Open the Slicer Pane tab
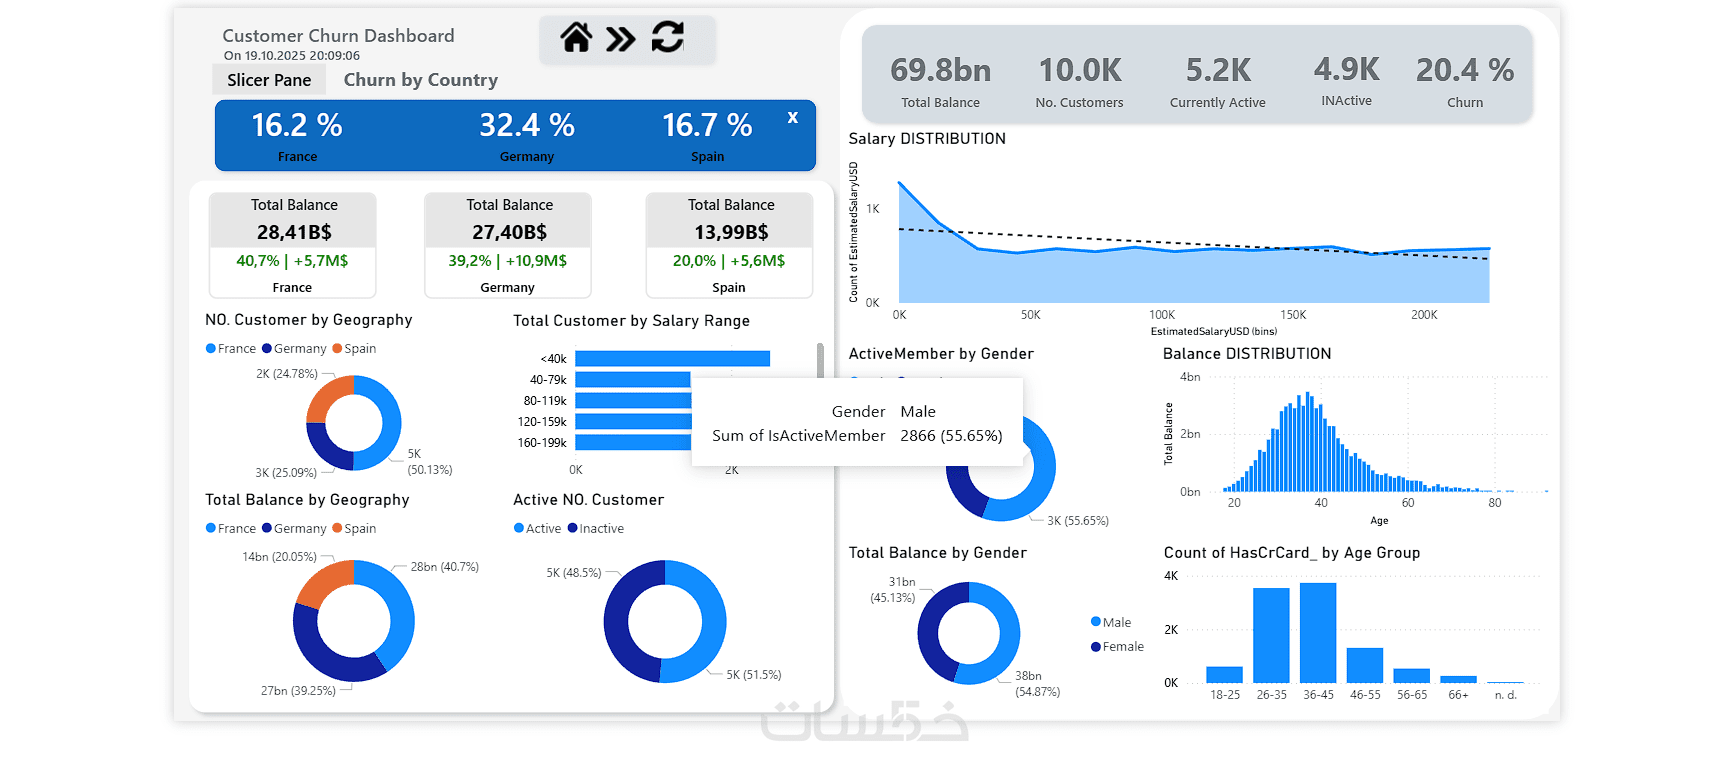This screenshot has width=1730, height=757. click(269, 80)
